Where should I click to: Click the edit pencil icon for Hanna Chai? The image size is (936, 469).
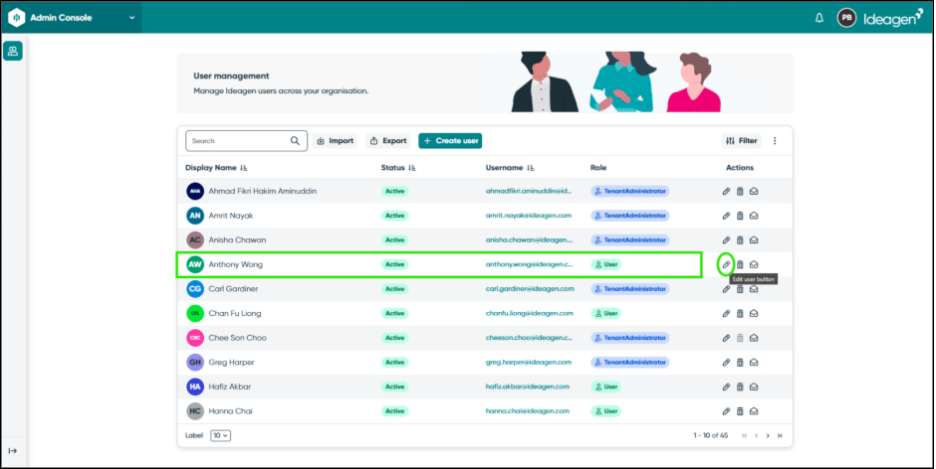(x=726, y=410)
